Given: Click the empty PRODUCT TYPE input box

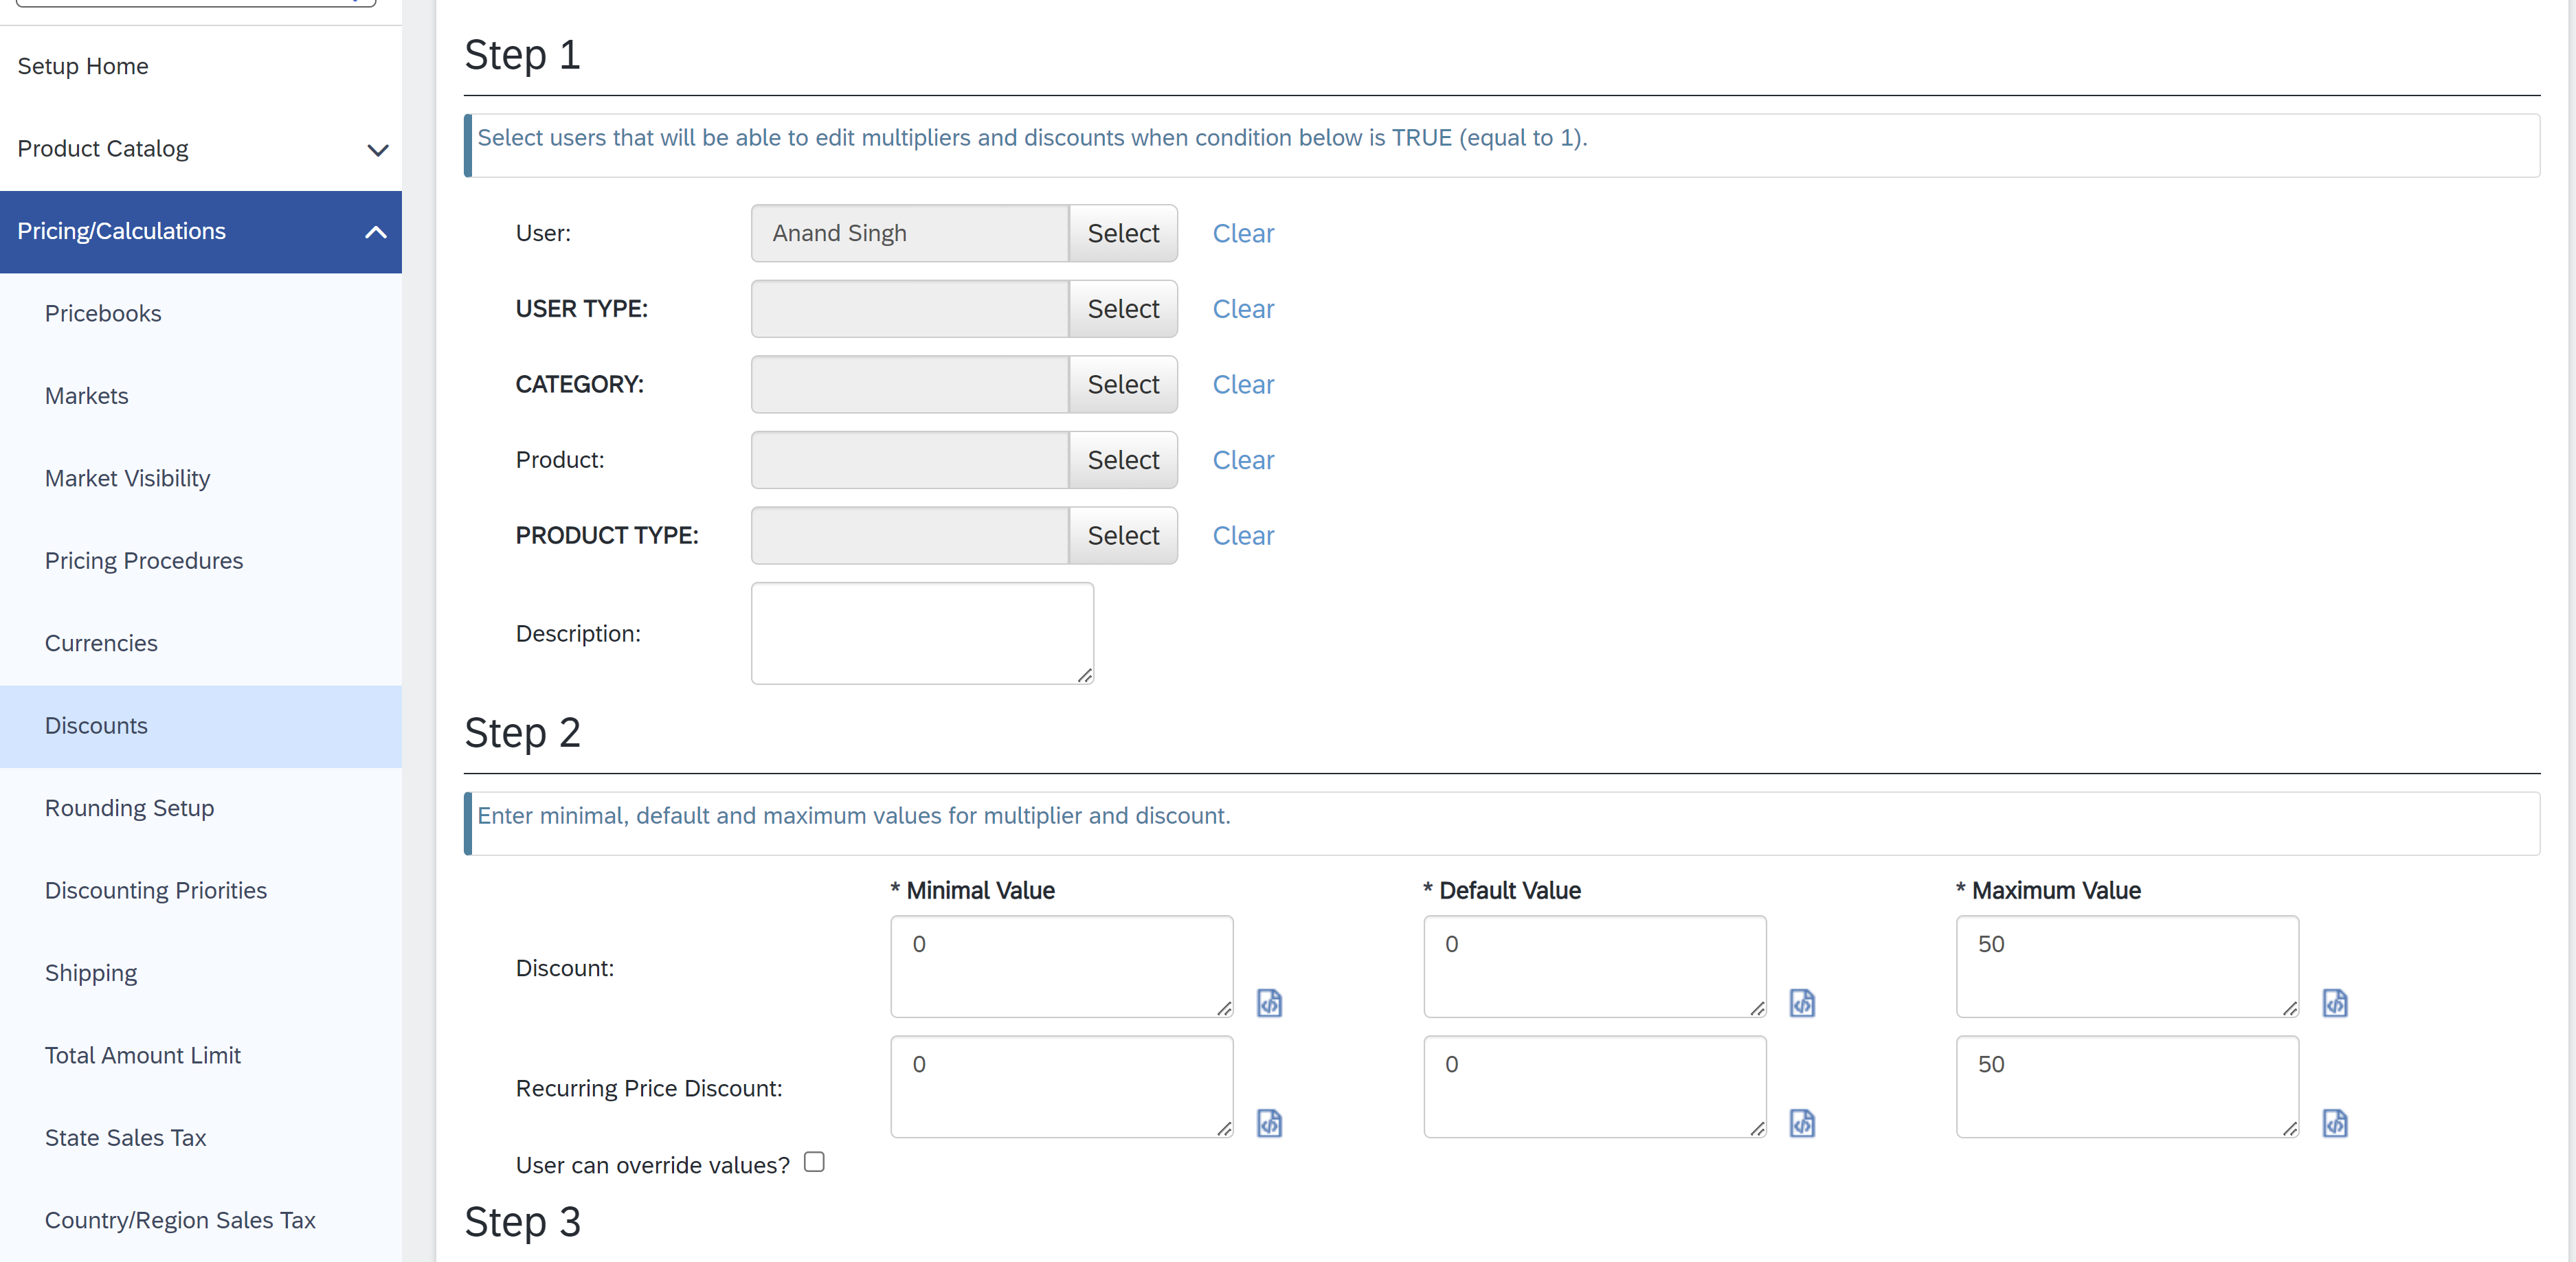Looking at the screenshot, I should coord(910,535).
